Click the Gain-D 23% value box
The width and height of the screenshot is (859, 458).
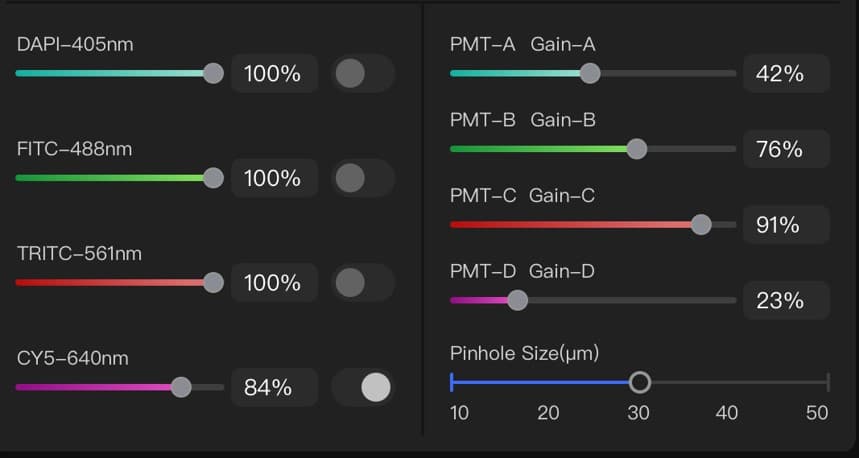point(785,300)
